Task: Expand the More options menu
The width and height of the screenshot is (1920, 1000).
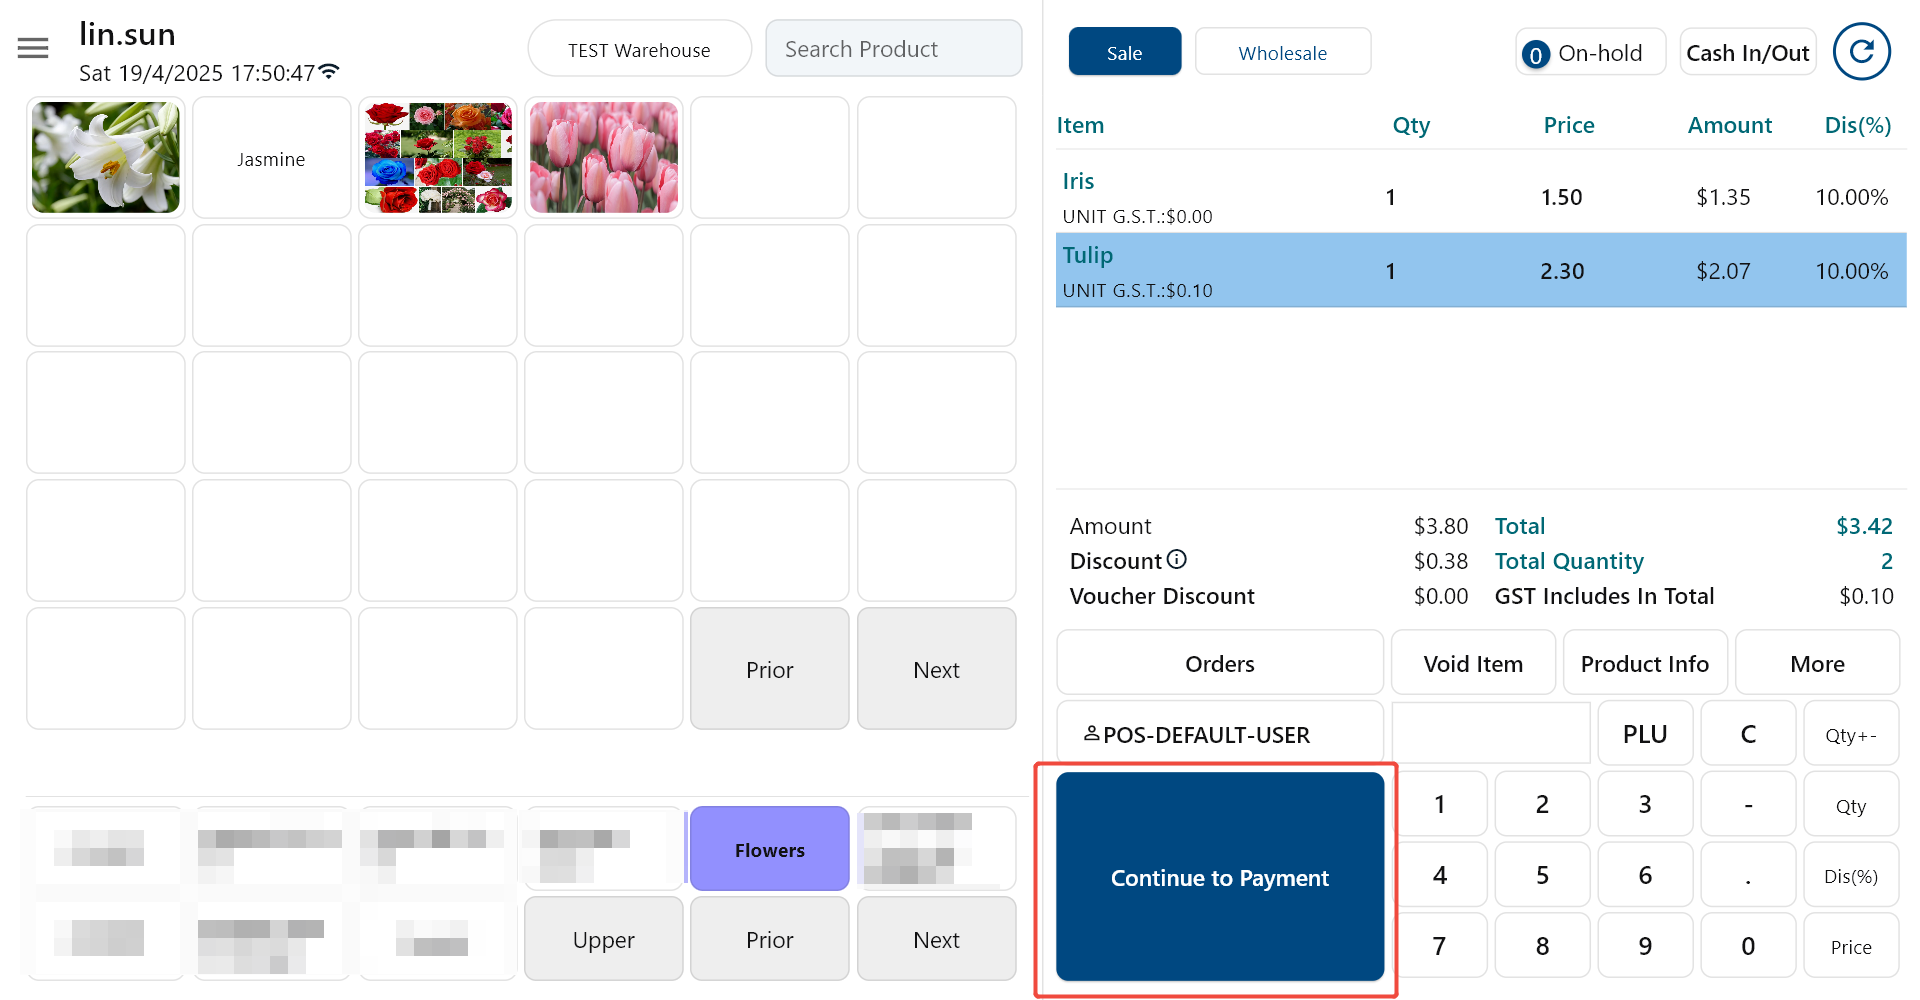Action: 1817,664
